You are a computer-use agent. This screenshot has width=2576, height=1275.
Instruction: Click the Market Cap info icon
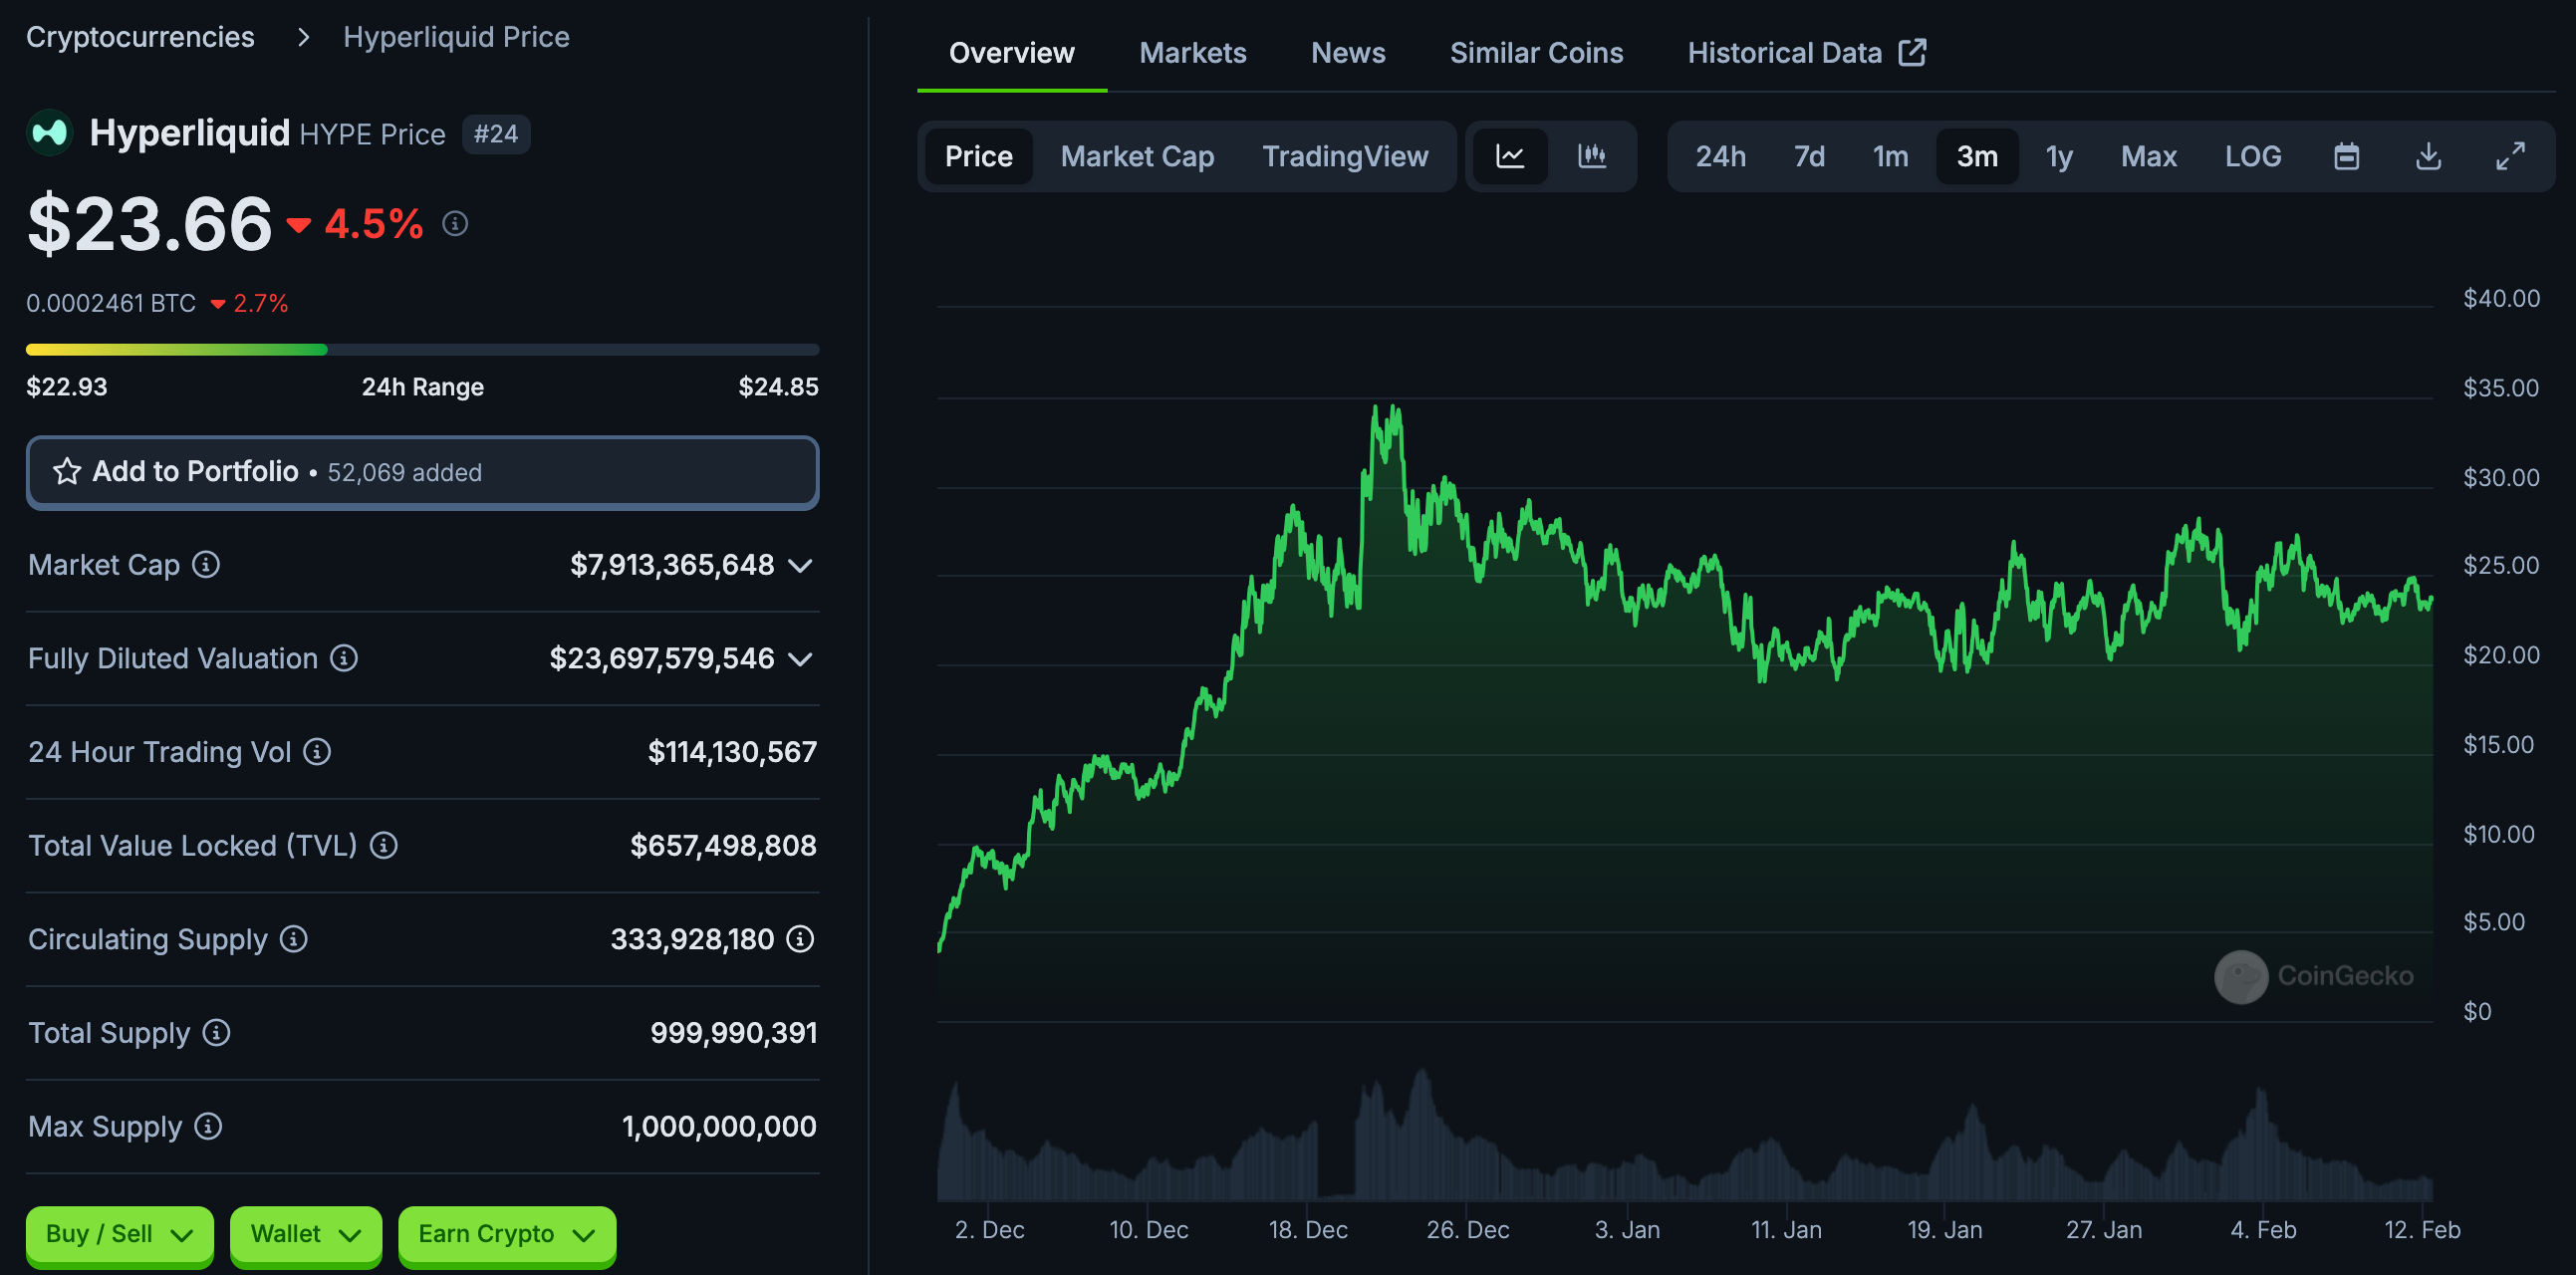tap(206, 565)
